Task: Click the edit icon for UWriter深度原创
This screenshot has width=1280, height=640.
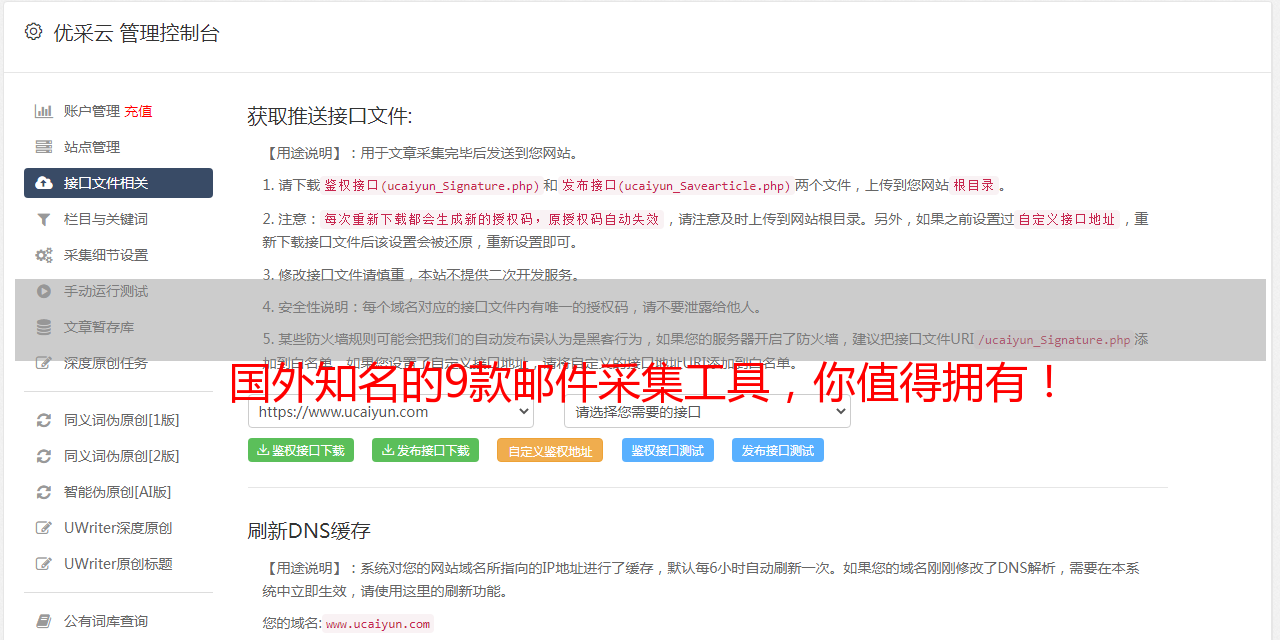Action: click(x=44, y=528)
